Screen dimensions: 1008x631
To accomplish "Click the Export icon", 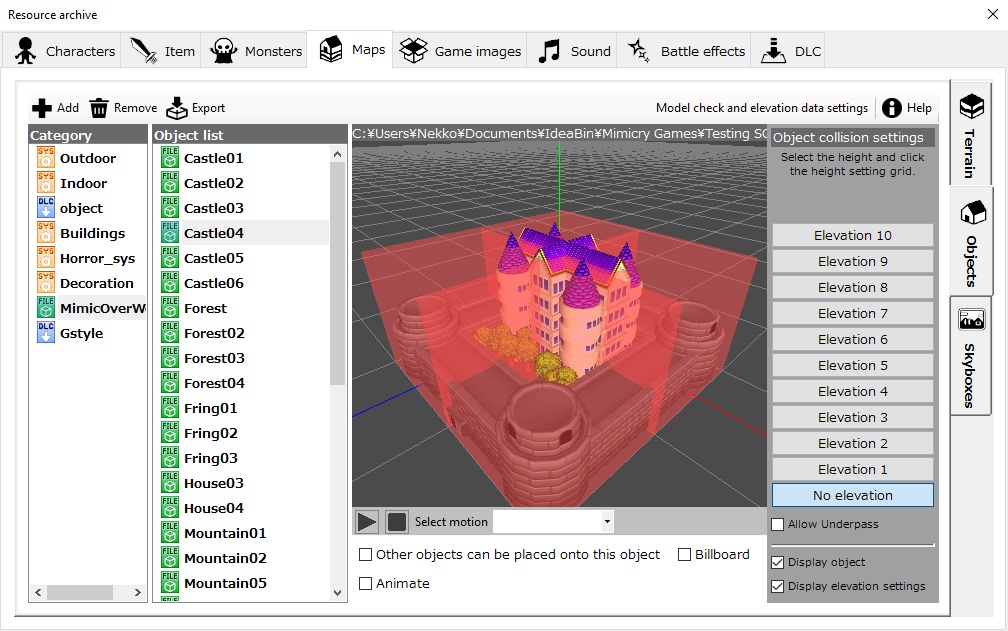I will 177,108.
